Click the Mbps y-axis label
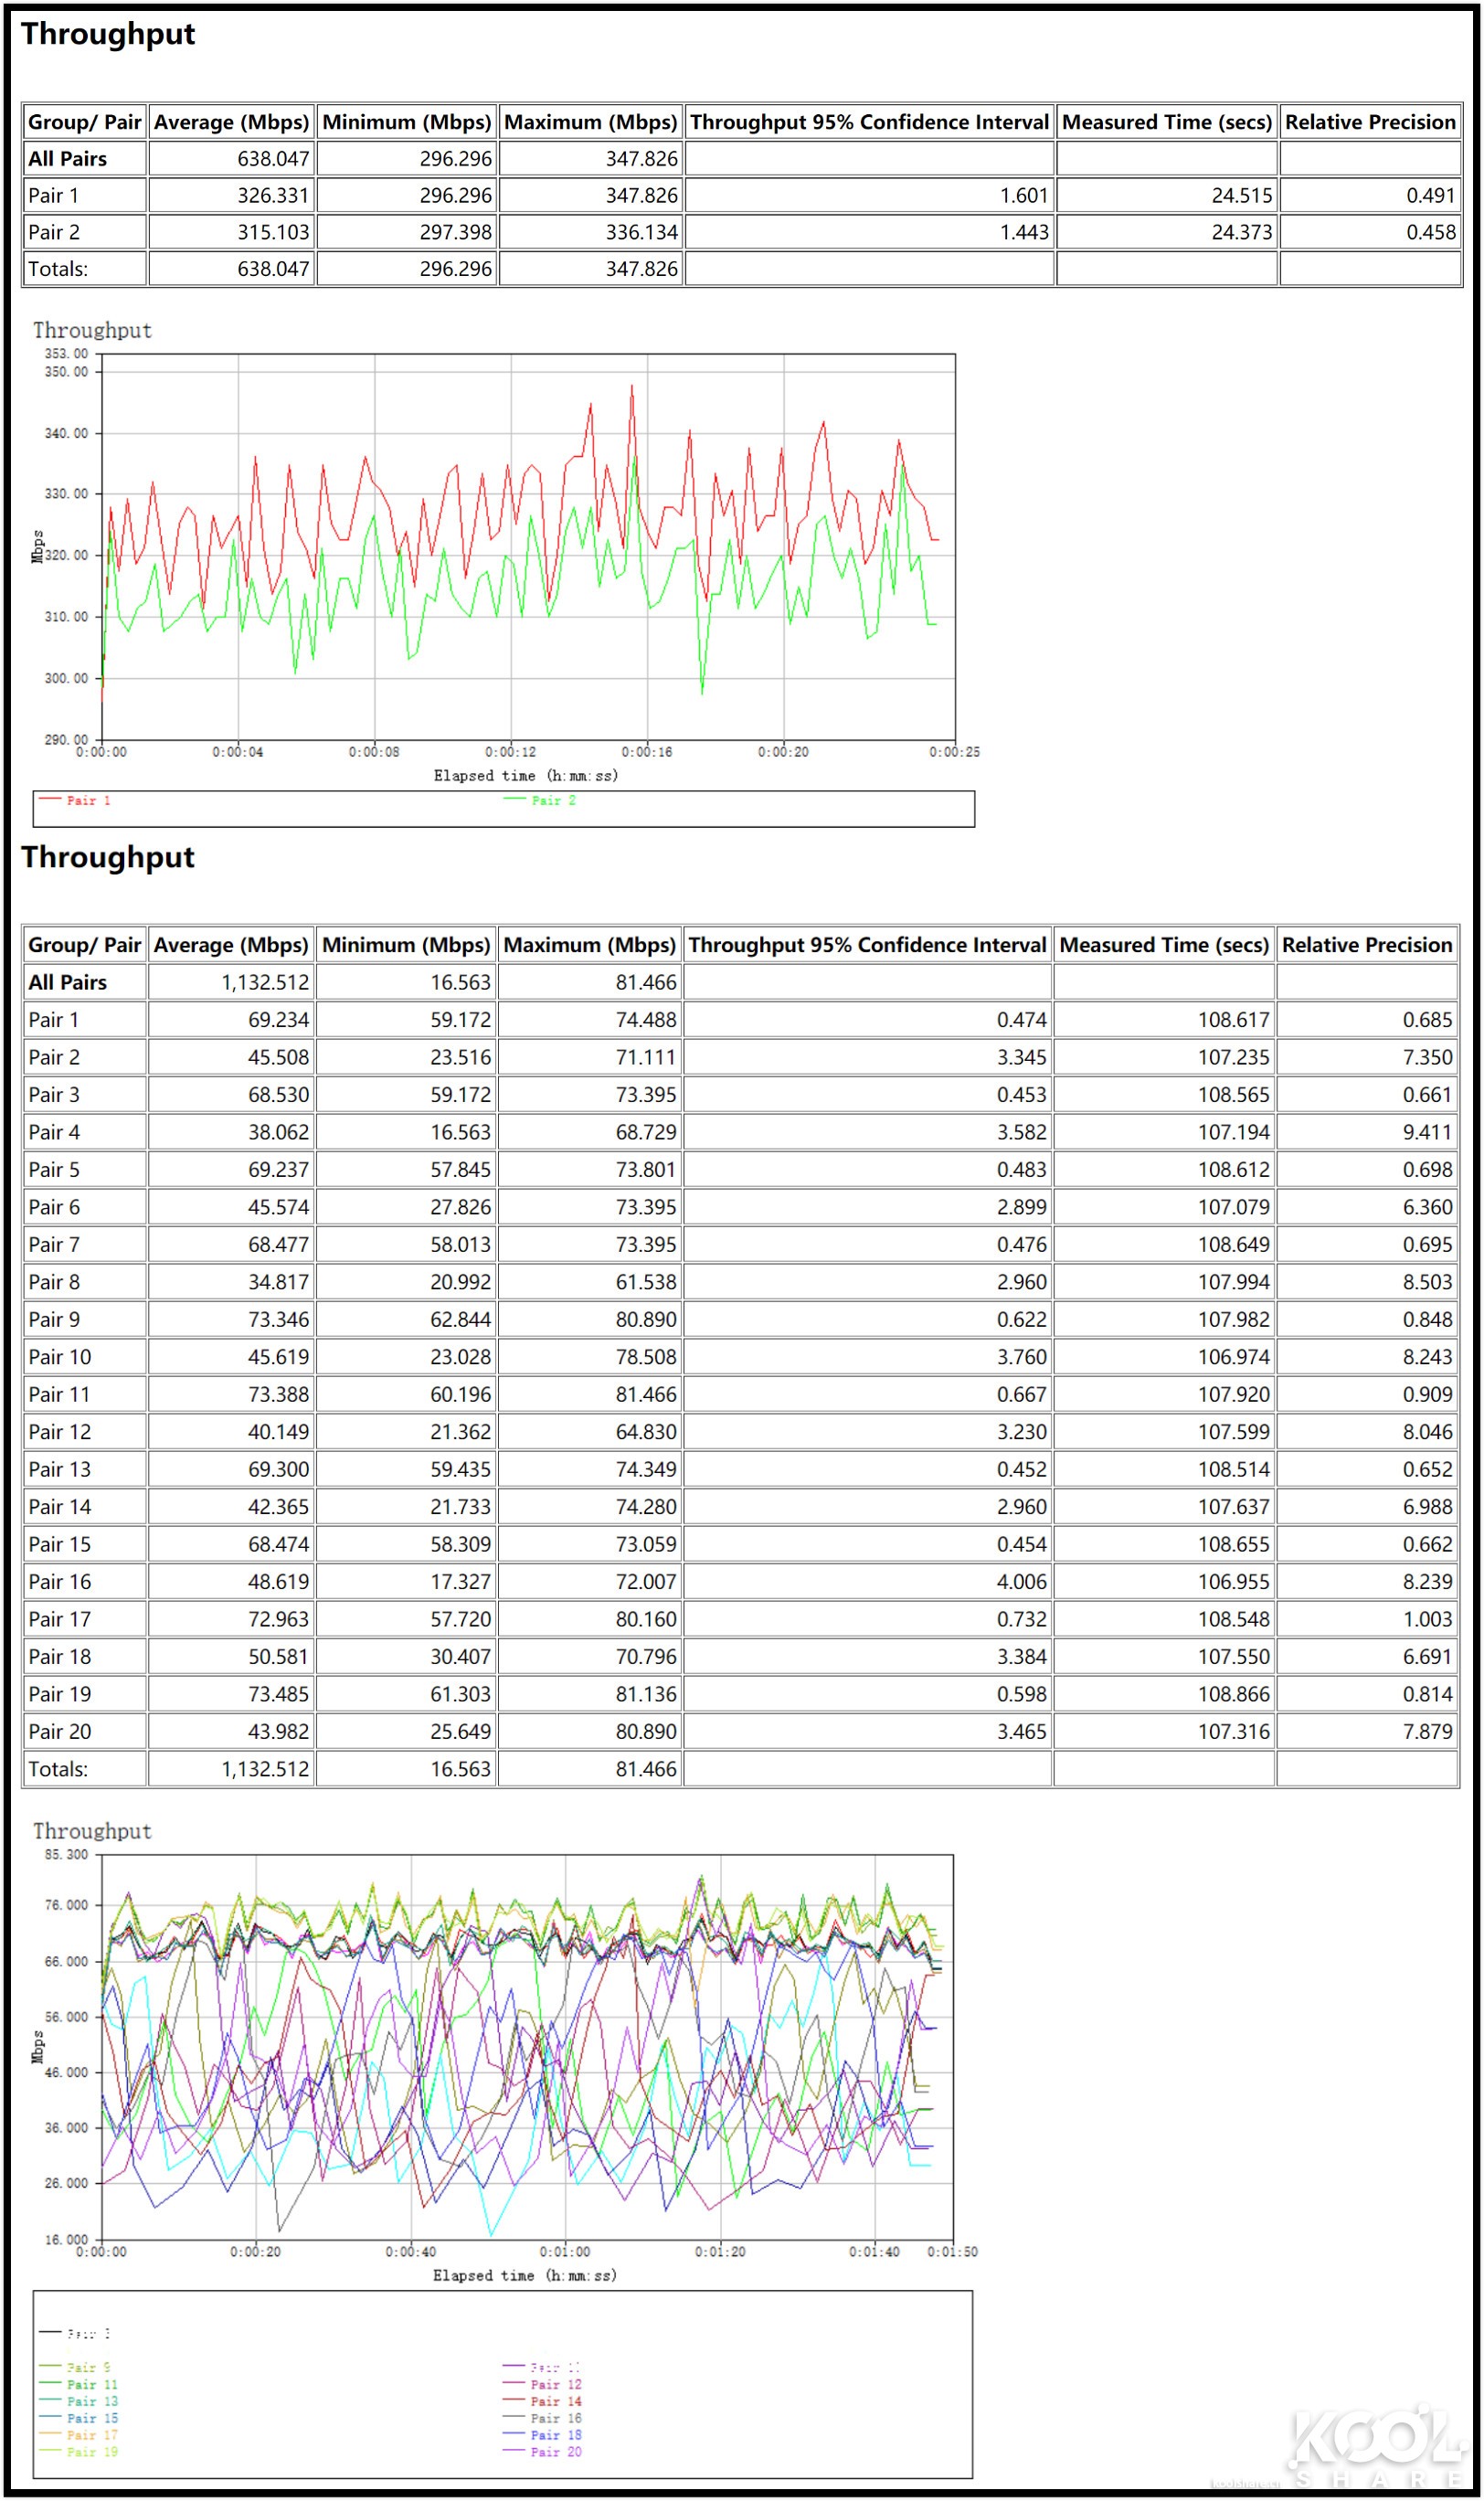The width and height of the screenshot is (1484, 2501). pyautogui.click(x=40, y=548)
